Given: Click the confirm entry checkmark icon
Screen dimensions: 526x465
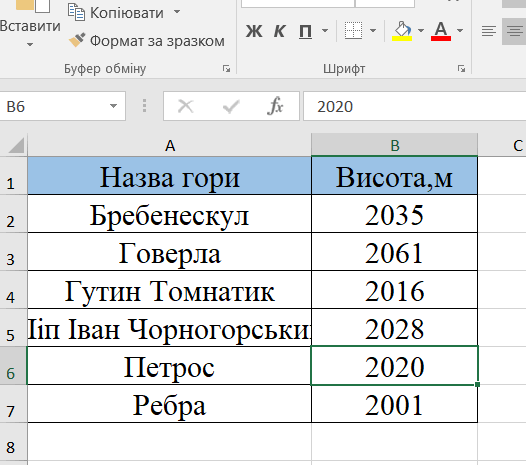Looking at the screenshot, I should click(x=231, y=107).
